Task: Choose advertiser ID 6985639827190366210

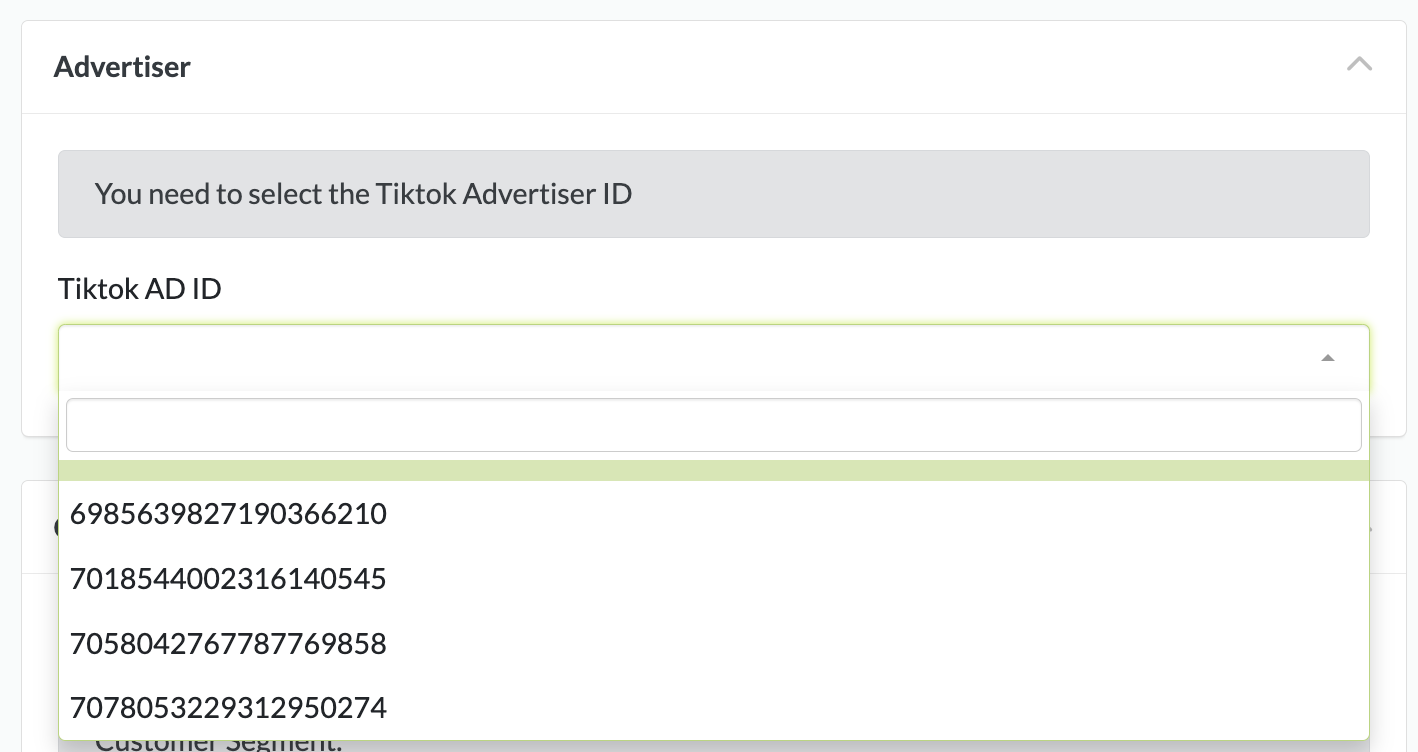Action: [228, 514]
